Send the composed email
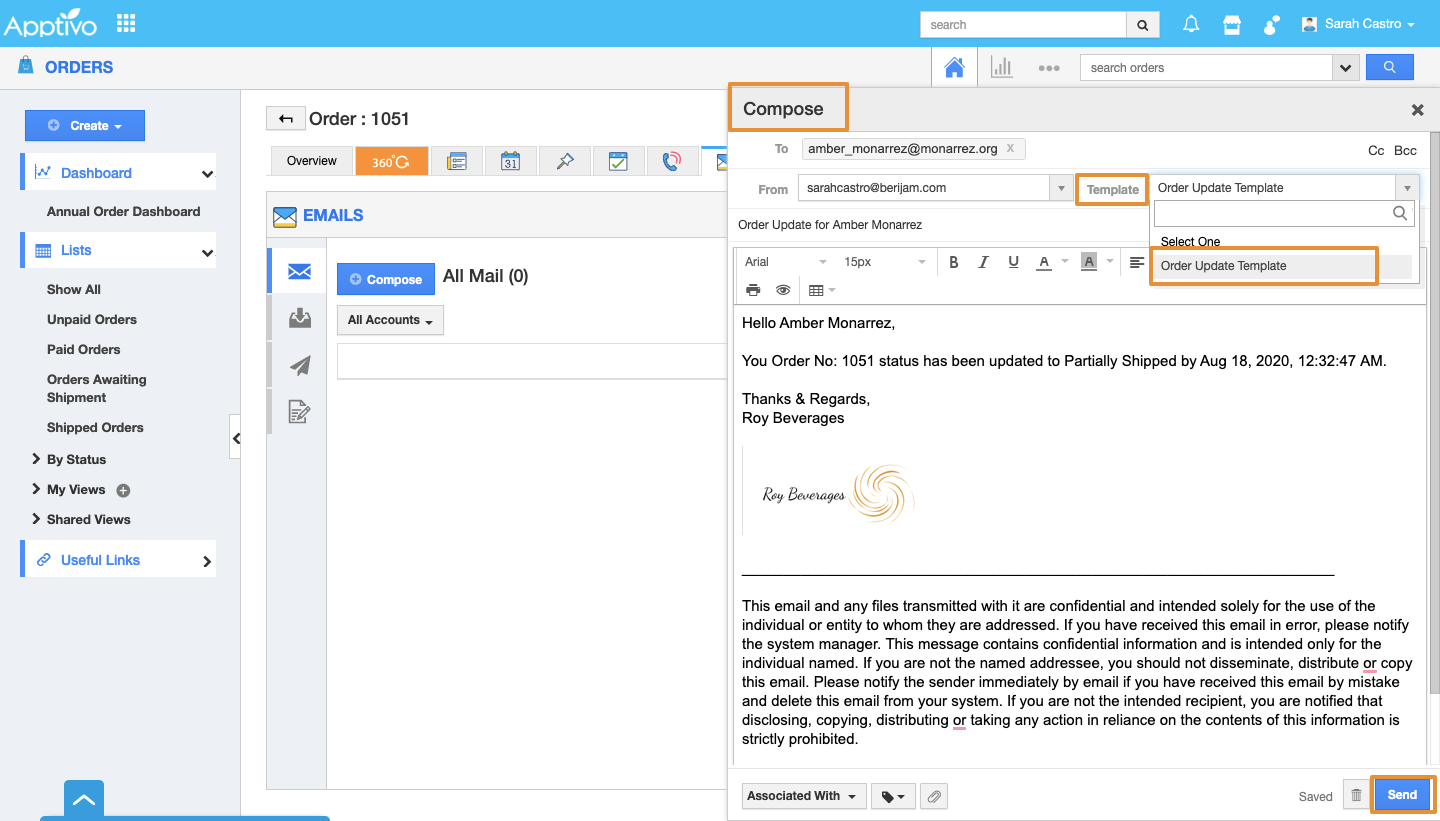Image resolution: width=1440 pixels, height=821 pixels. (x=1401, y=795)
